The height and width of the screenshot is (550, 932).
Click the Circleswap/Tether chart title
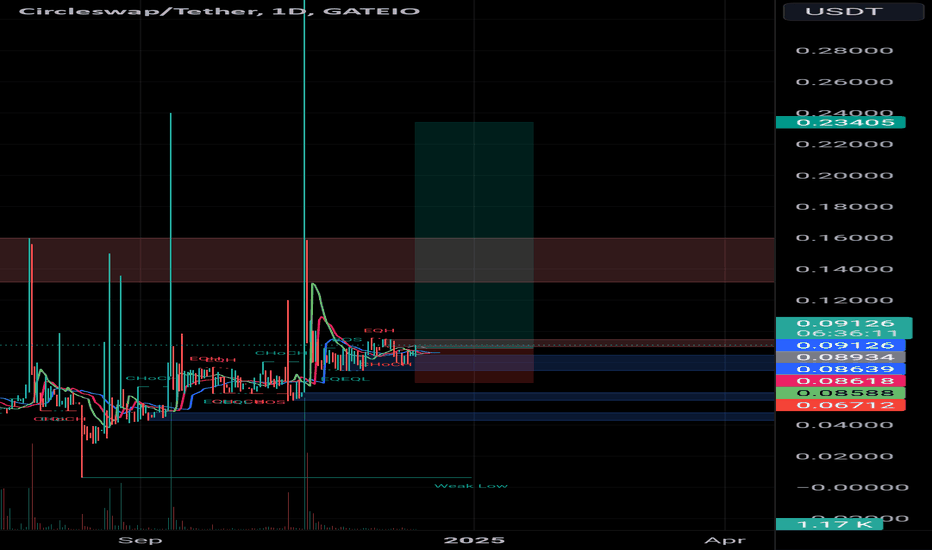coord(219,11)
